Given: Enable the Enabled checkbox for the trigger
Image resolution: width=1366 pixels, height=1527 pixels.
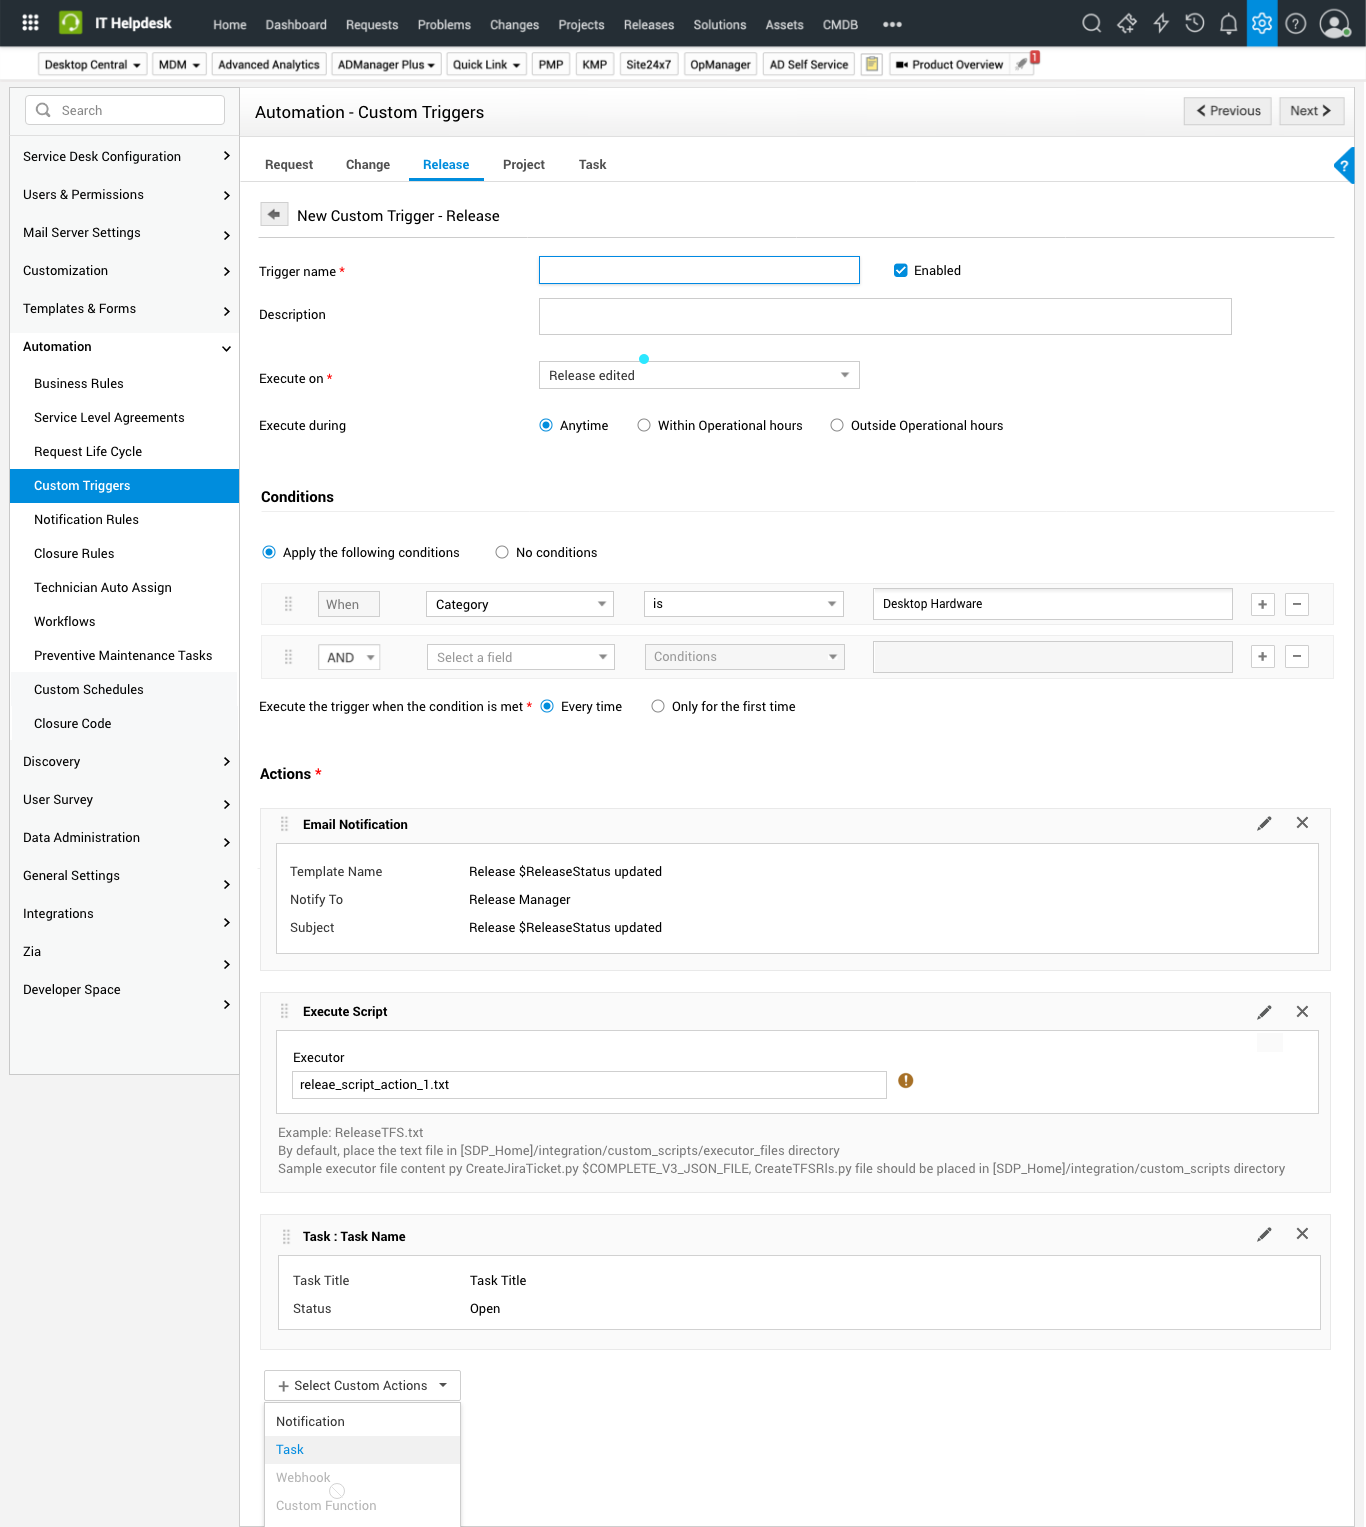Looking at the screenshot, I should (x=900, y=270).
